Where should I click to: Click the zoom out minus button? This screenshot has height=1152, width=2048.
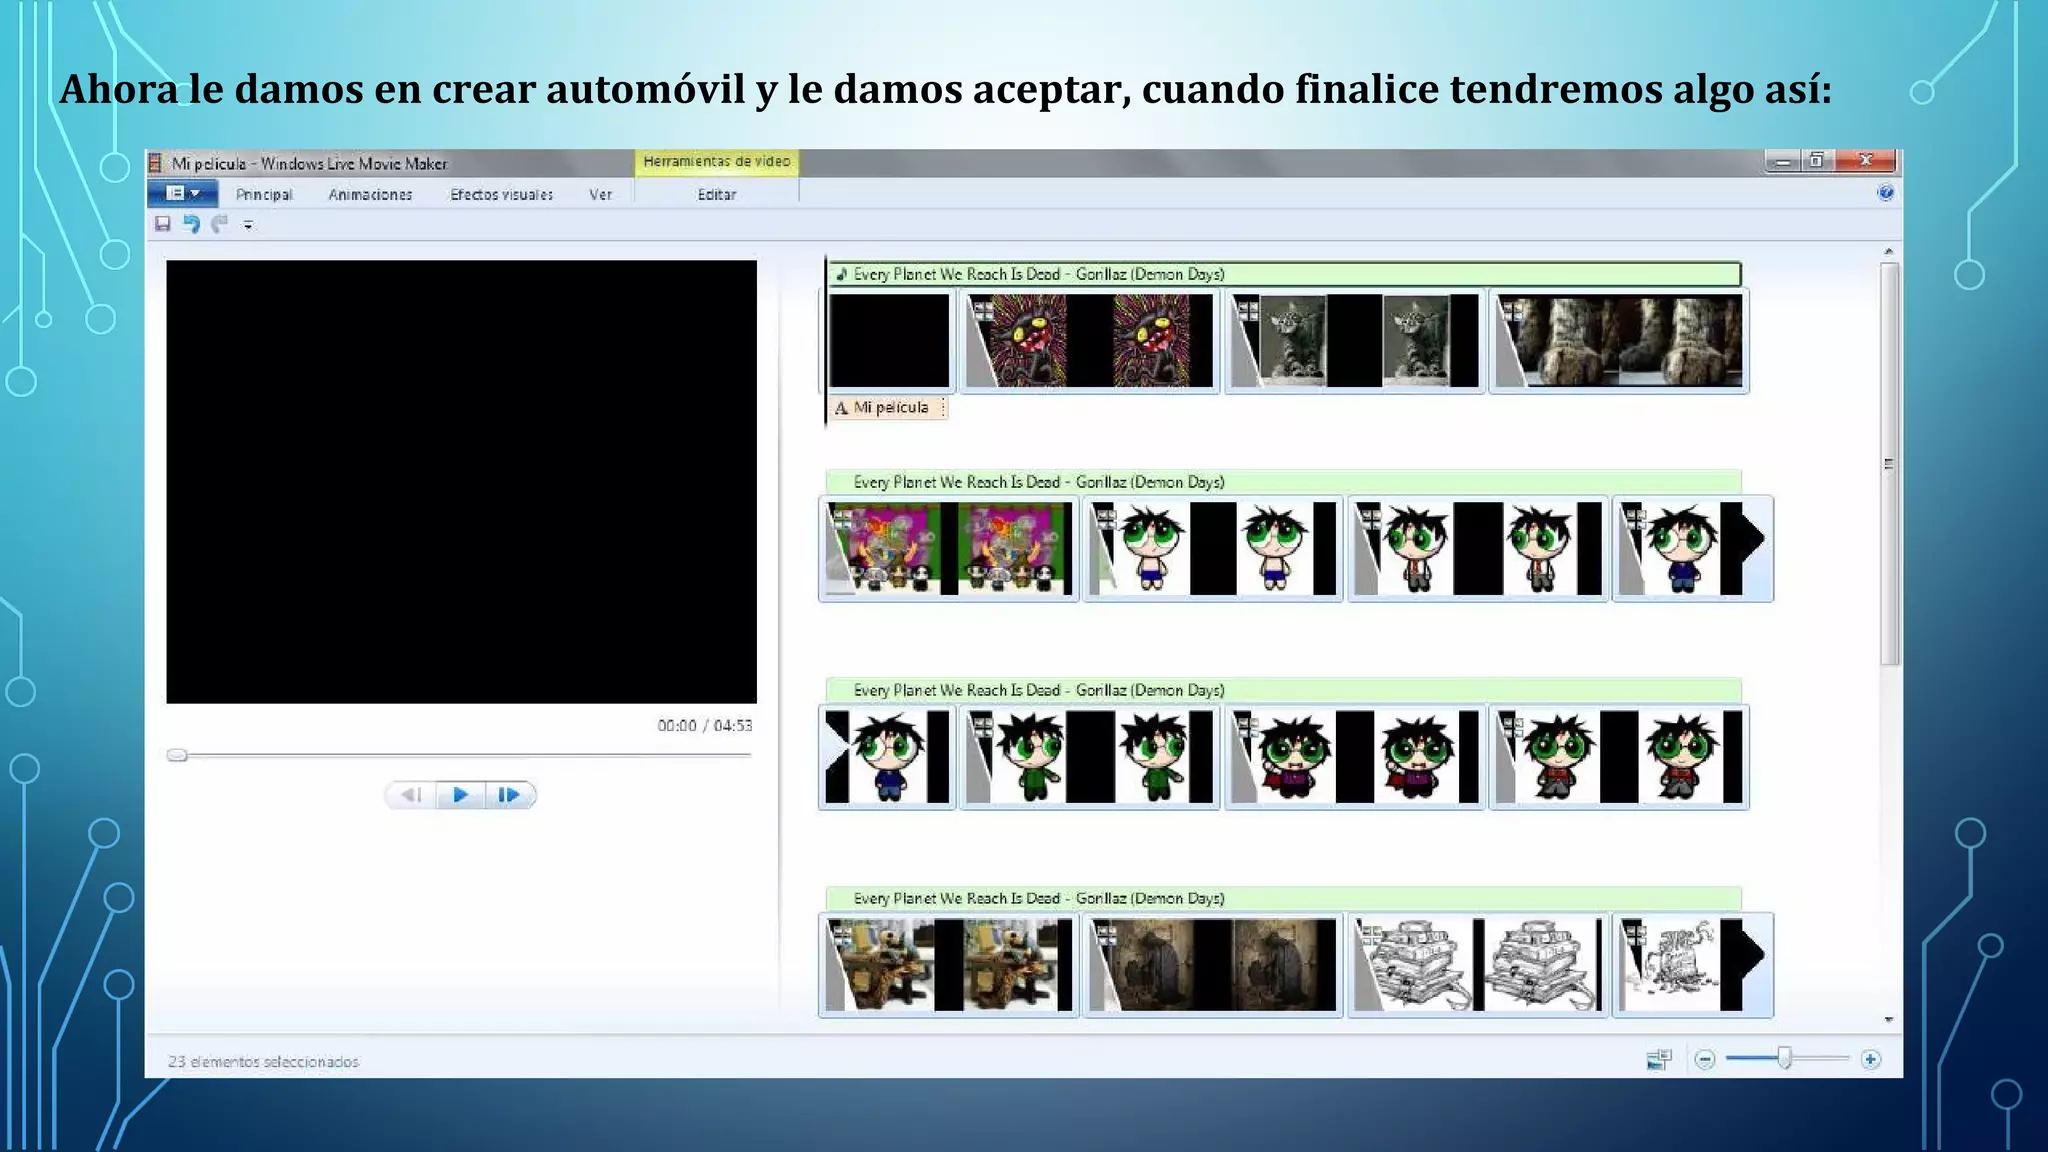1705,1059
